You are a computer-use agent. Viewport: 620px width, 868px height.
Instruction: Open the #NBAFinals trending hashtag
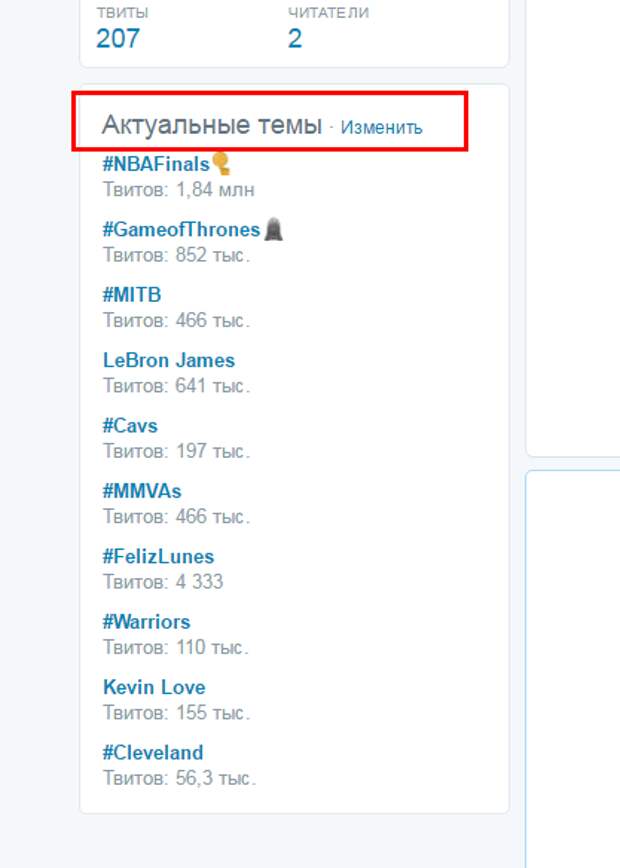(156, 164)
